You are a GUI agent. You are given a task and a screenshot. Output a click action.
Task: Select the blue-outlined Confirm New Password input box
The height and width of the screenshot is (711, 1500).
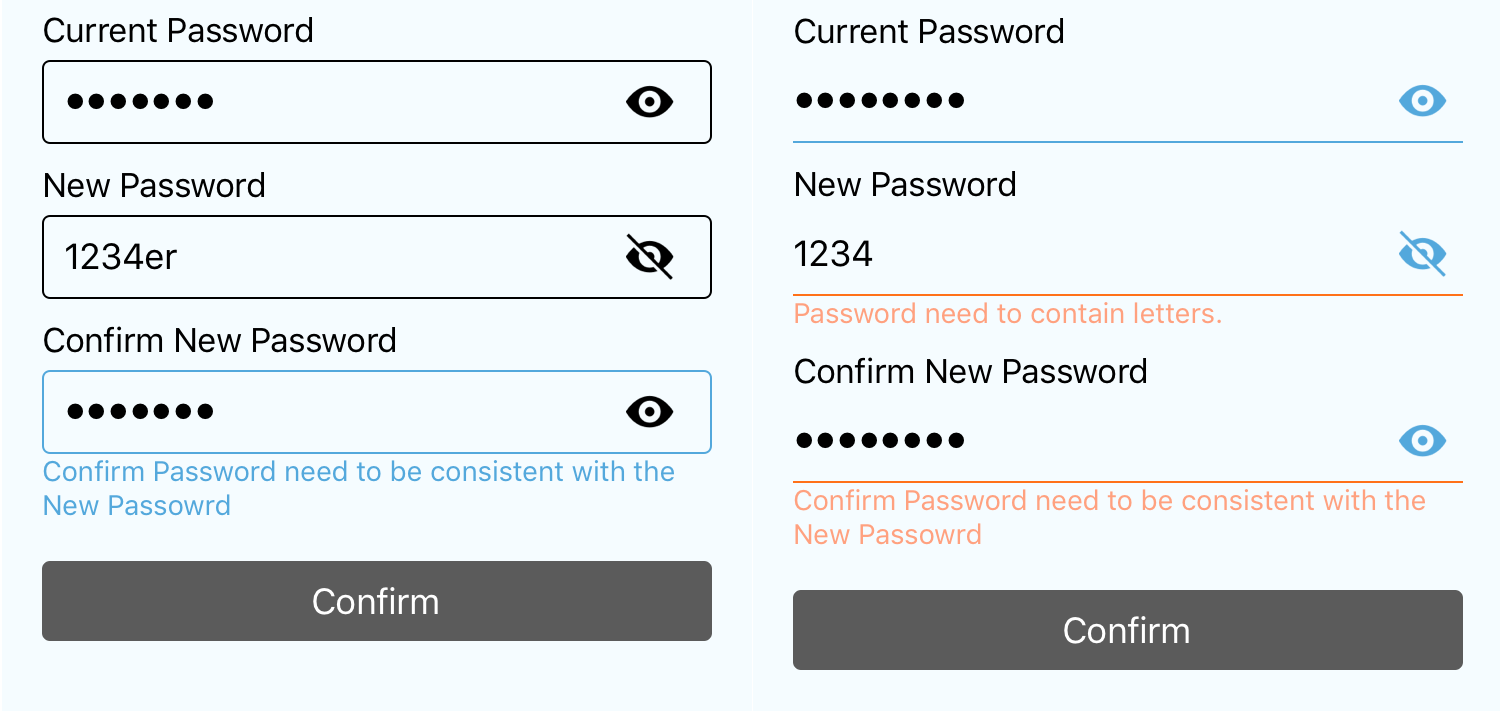330,412
